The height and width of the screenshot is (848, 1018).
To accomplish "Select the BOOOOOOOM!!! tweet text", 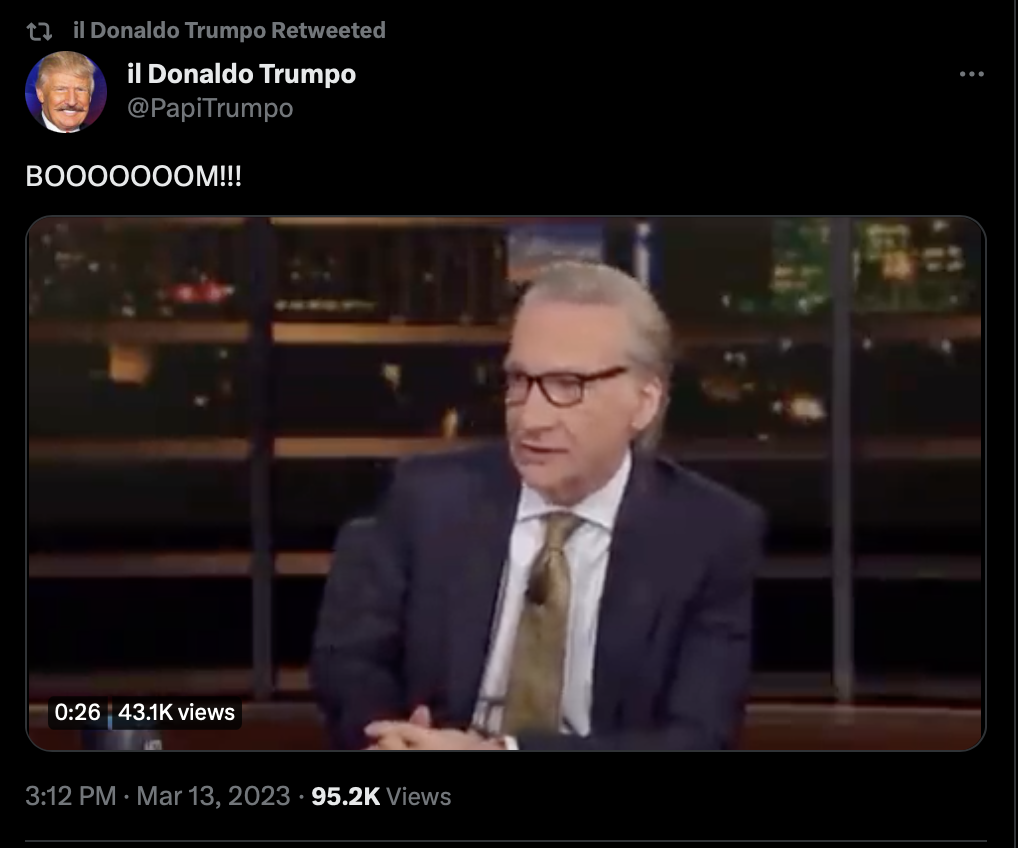I will [133, 177].
